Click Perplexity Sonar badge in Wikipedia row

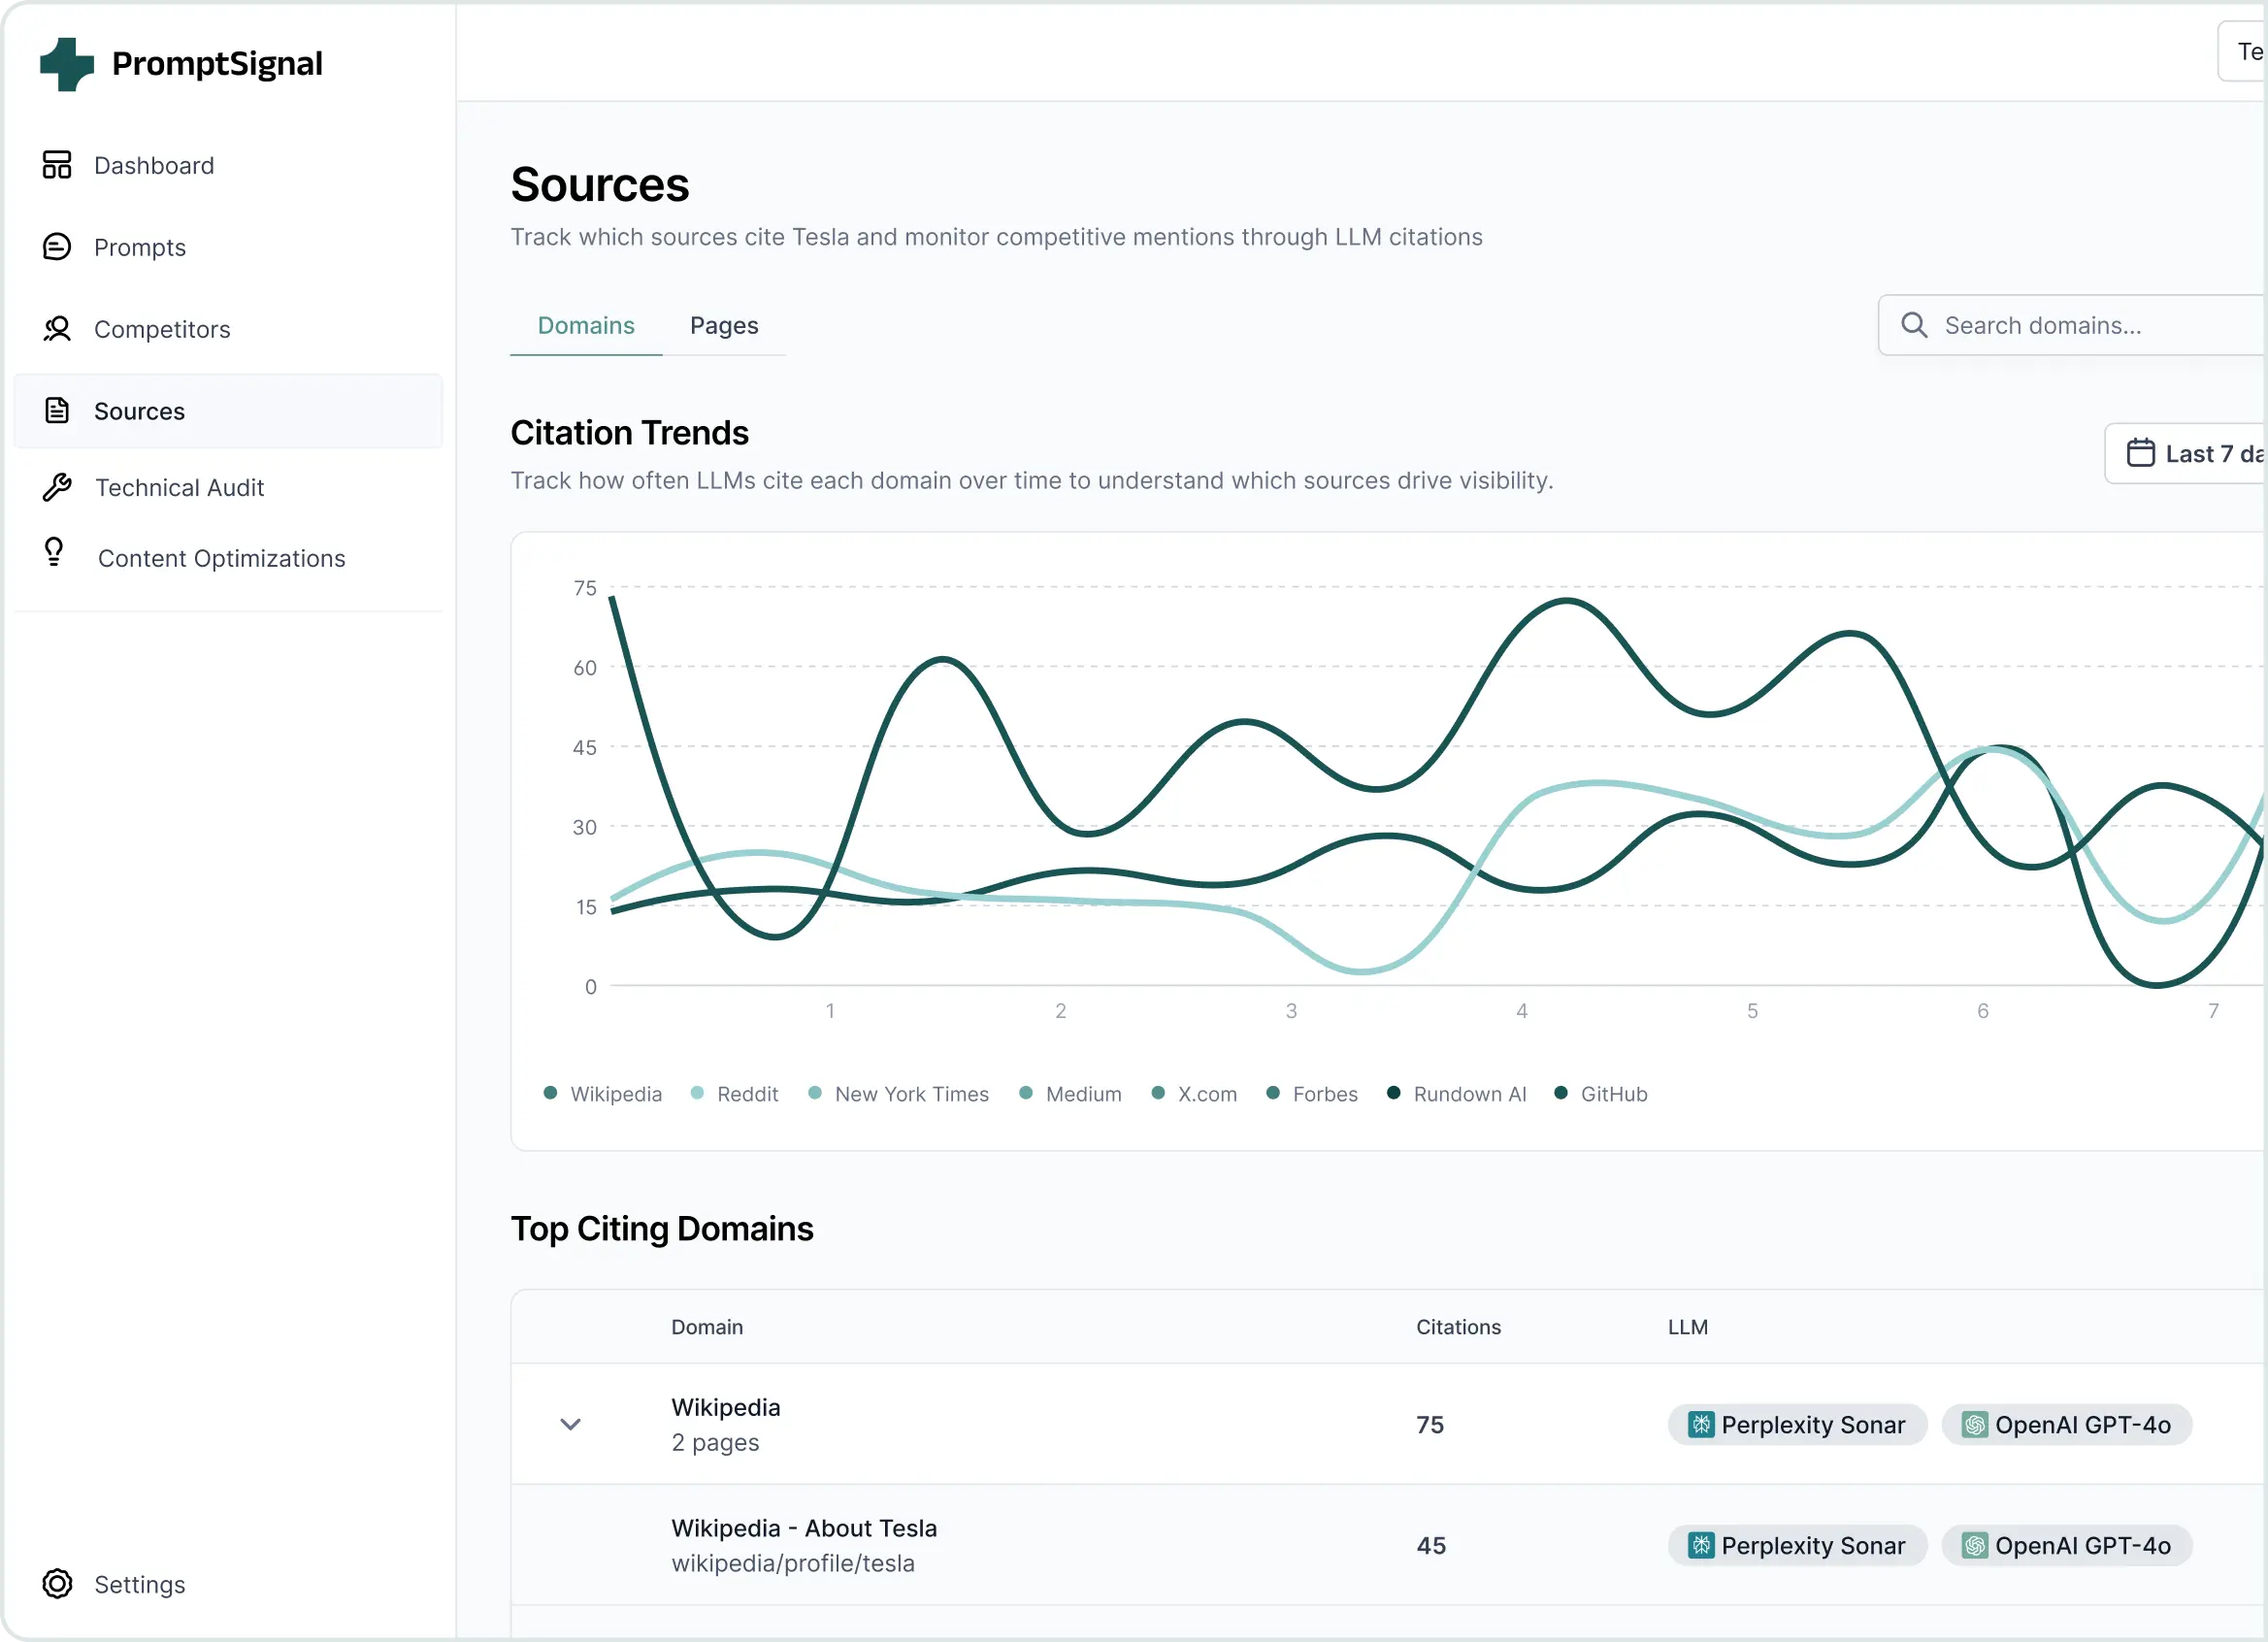tap(1797, 1424)
